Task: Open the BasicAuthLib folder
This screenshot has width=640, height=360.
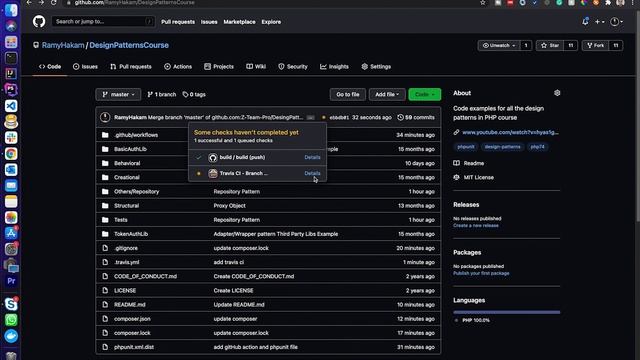Action: [130, 149]
